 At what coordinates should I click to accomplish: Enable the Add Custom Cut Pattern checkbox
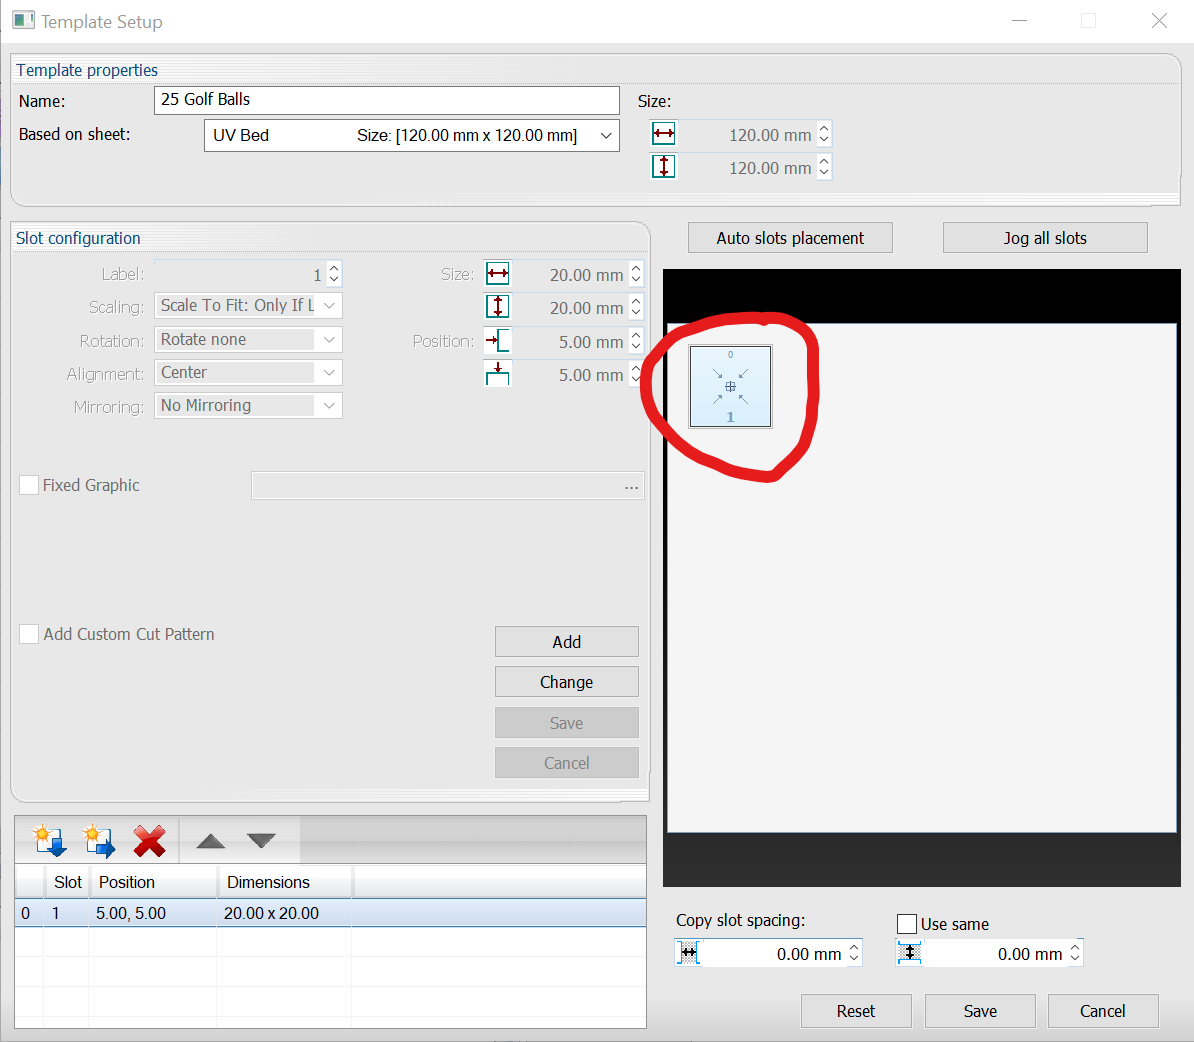29,634
